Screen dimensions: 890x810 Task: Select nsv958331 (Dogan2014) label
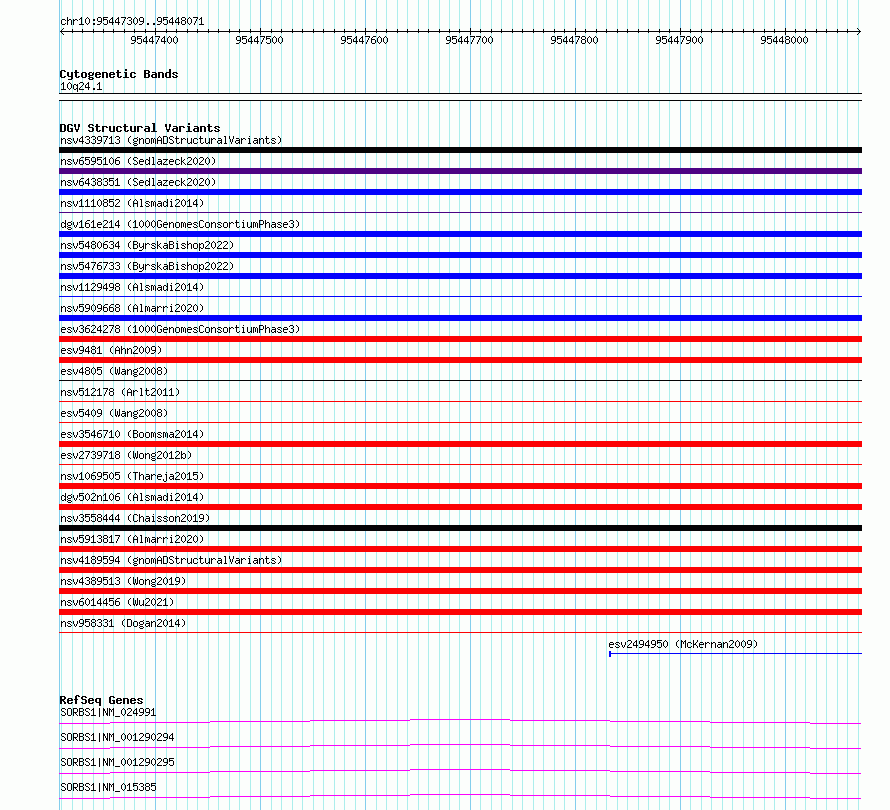pyautogui.click(x=123, y=623)
